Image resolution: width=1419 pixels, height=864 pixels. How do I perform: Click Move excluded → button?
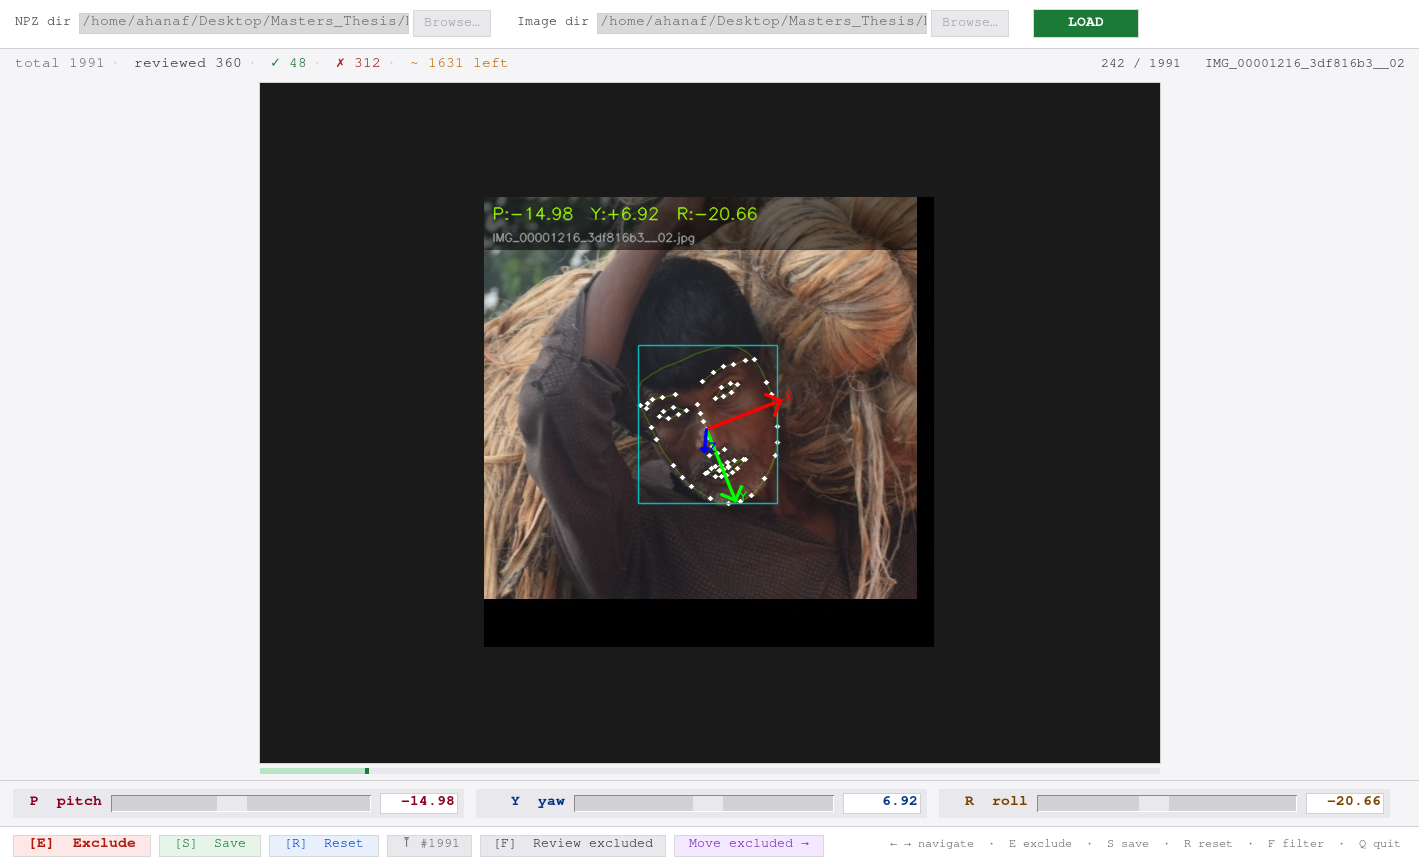(x=749, y=845)
